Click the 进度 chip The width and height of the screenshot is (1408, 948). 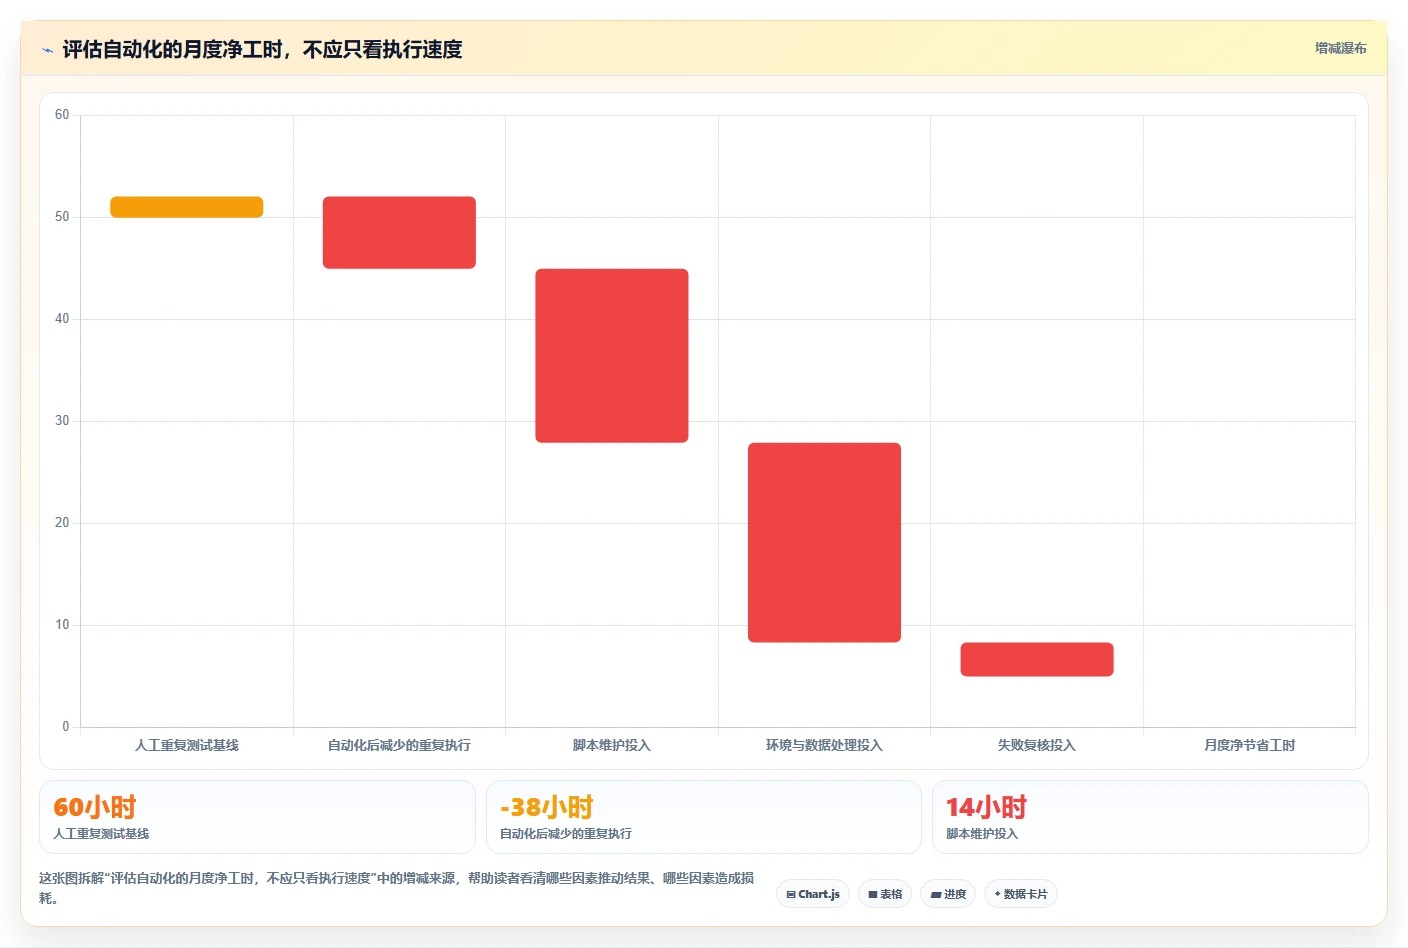(x=948, y=894)
